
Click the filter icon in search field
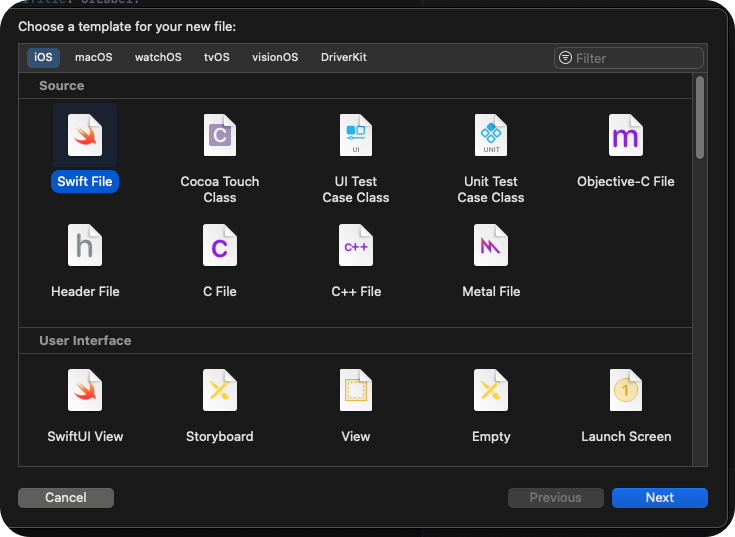(x=565, y=58)
